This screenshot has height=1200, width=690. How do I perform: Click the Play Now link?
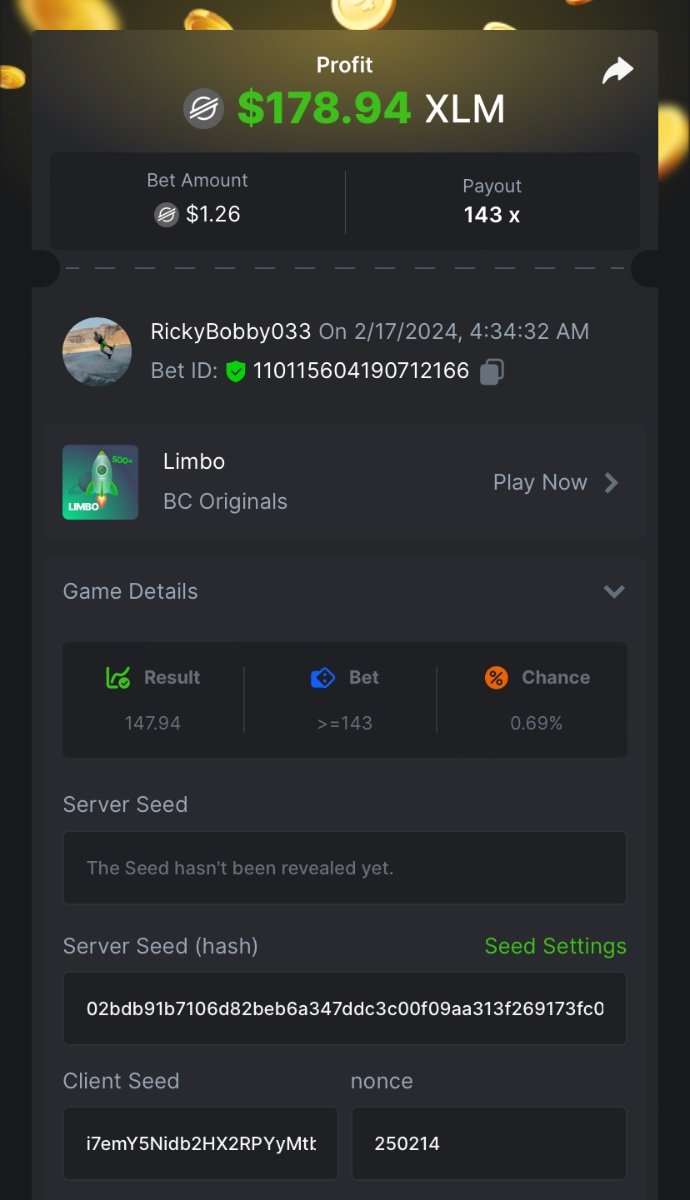click(x=540, y=483)
